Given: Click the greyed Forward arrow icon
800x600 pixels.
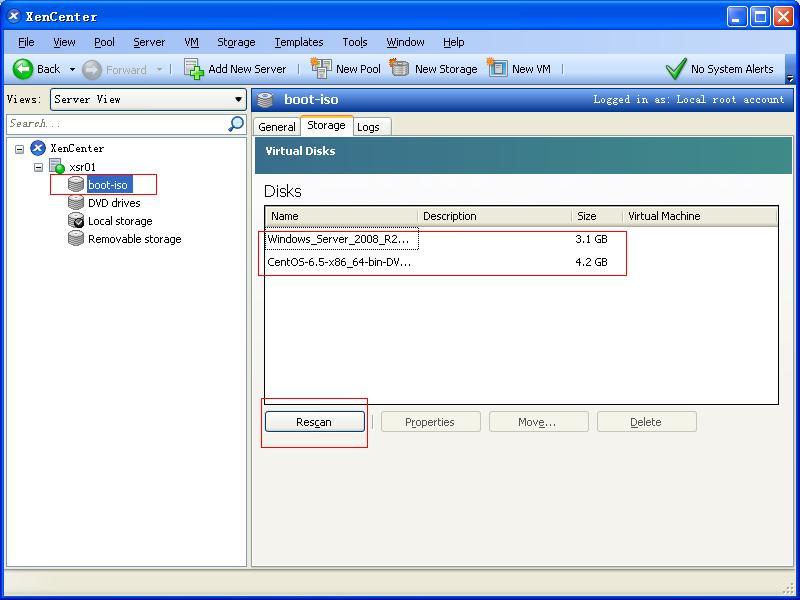Looking at the screenshot, I should point(92,69).
